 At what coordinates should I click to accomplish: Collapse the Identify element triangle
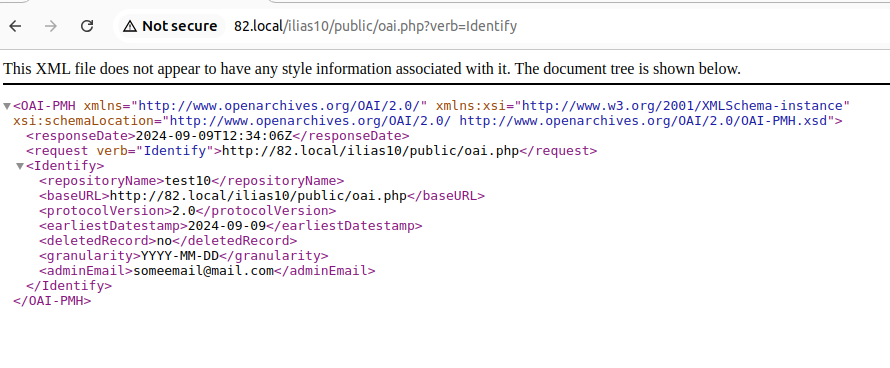click(x=20, y=166)
